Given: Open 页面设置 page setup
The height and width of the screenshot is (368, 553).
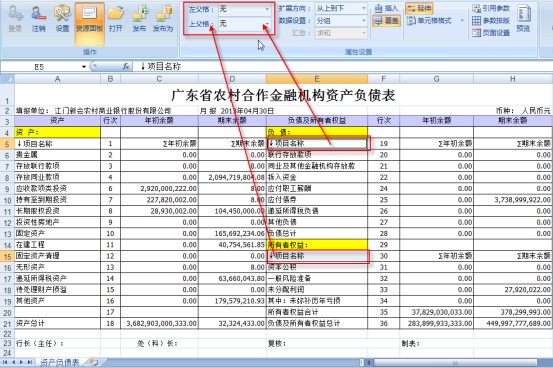Looking at the screenshot, I should tap(491, 33).
